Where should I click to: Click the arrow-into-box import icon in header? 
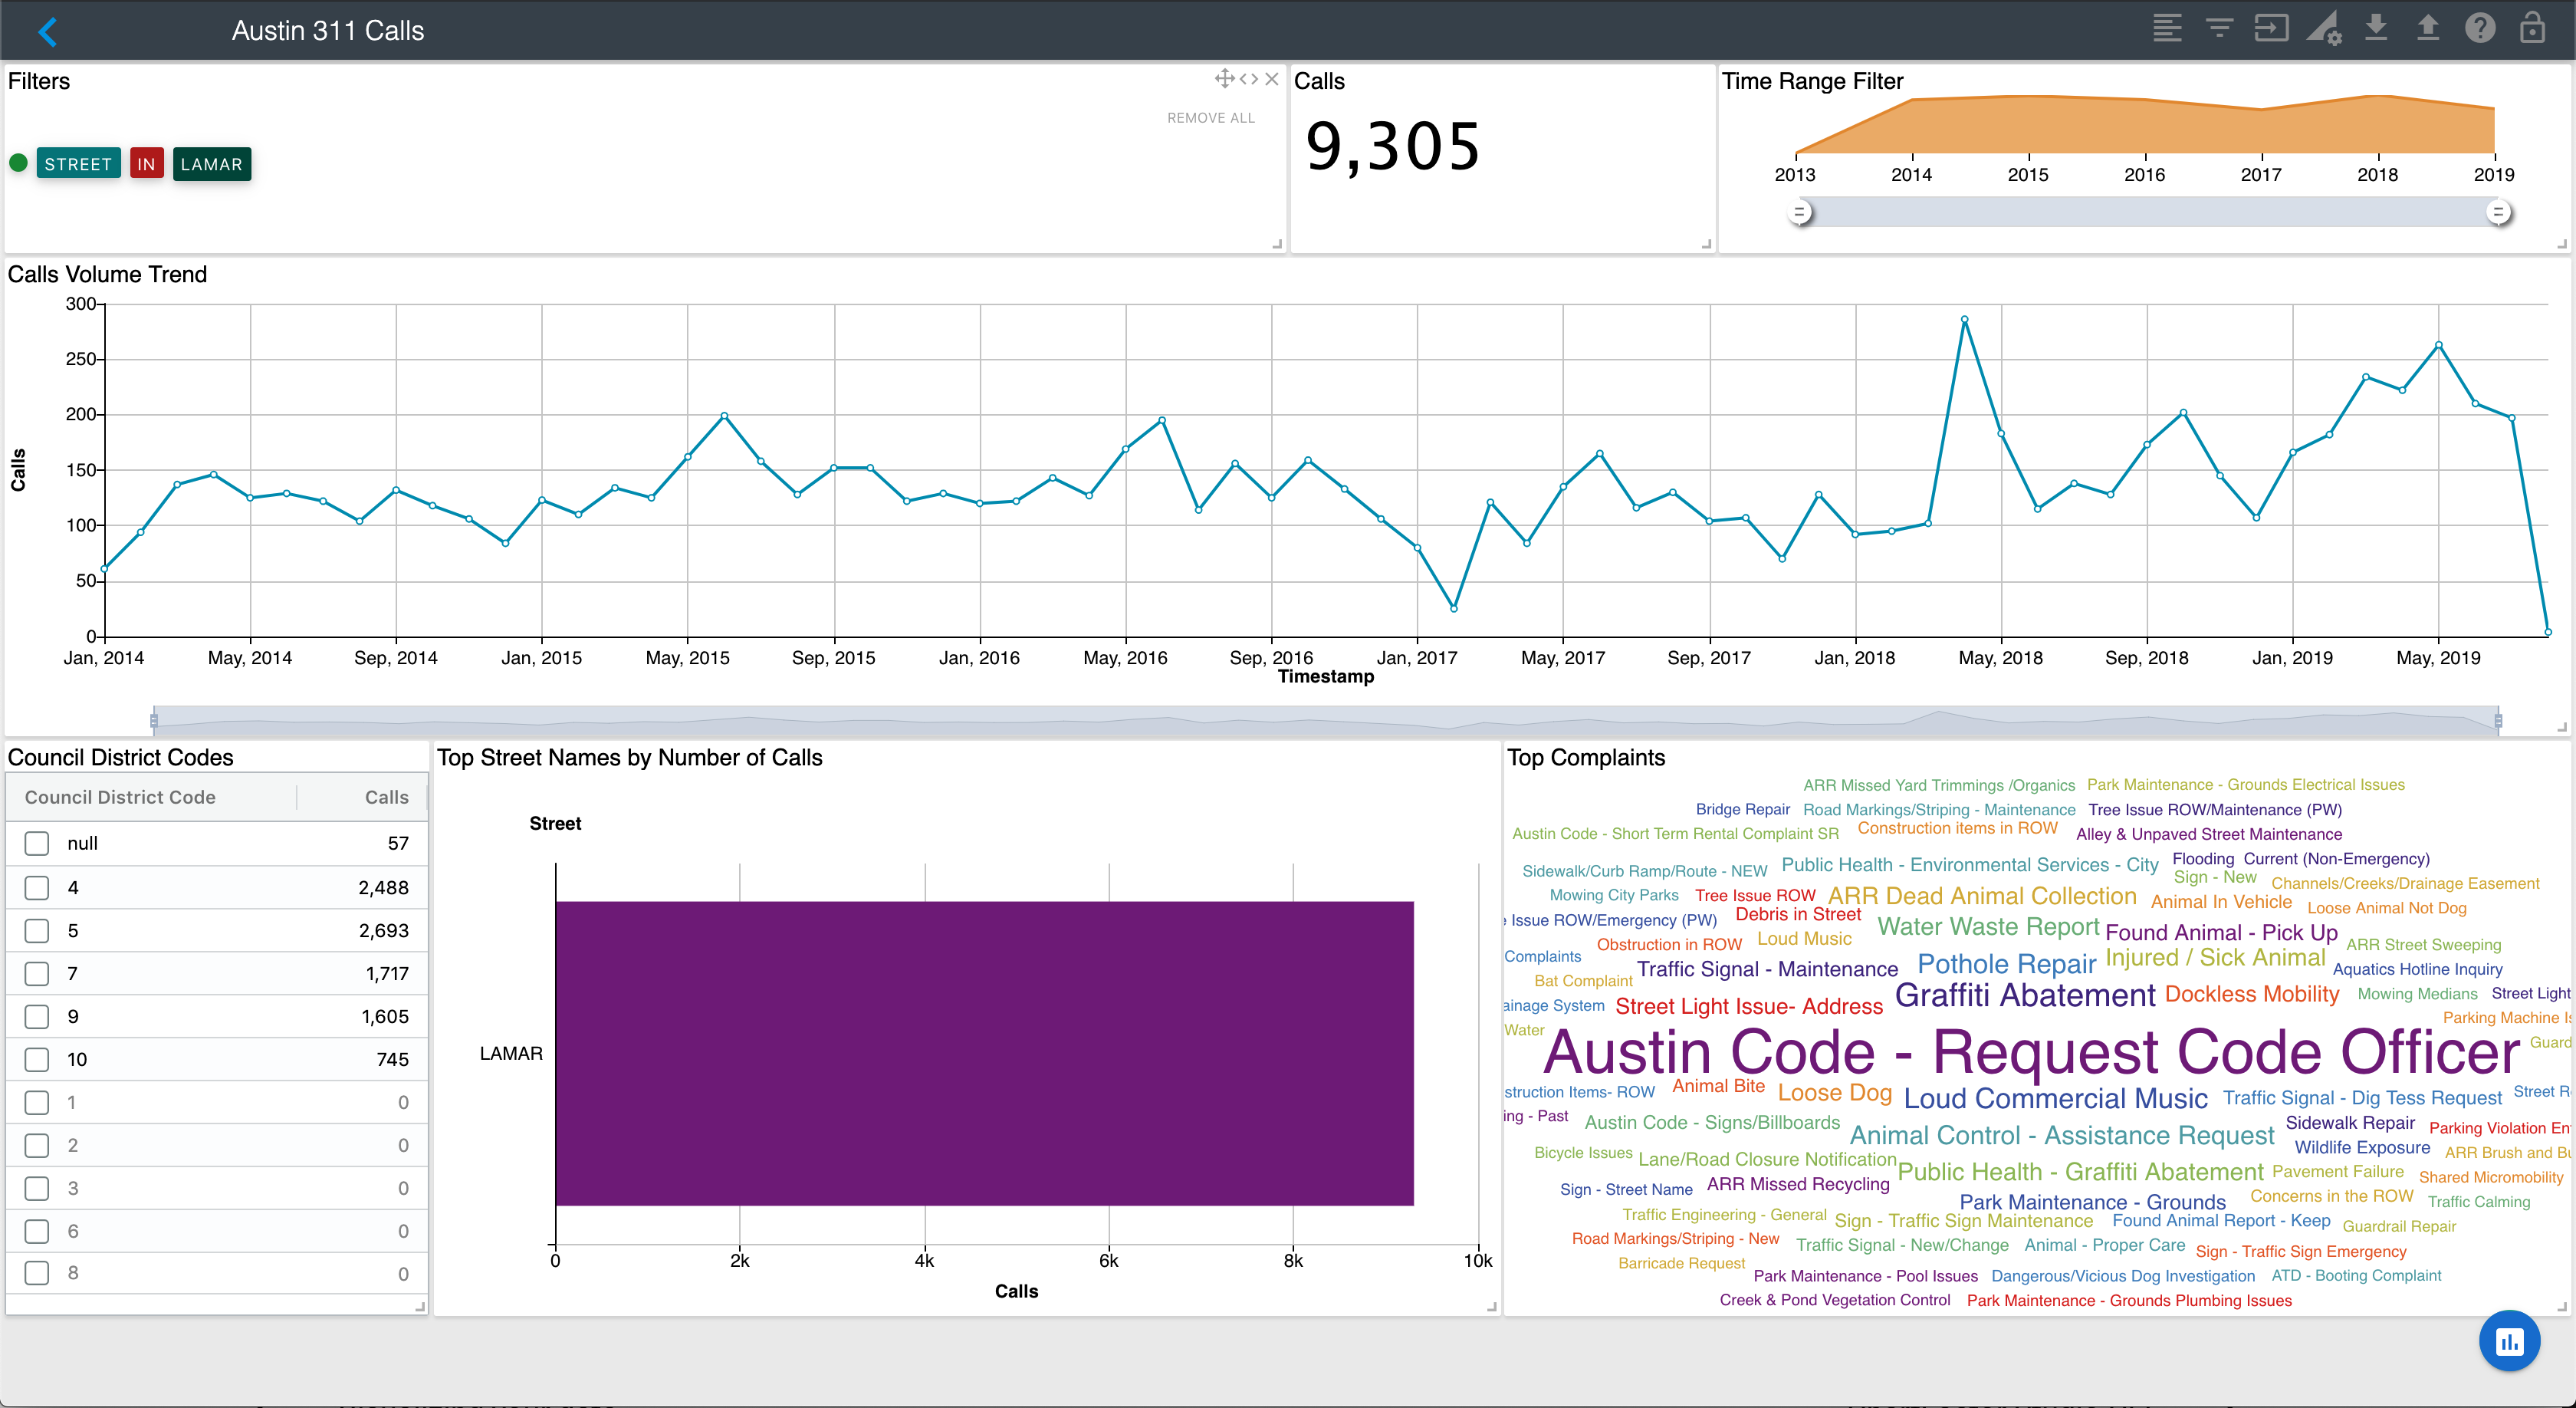[x=2271, y=28]
